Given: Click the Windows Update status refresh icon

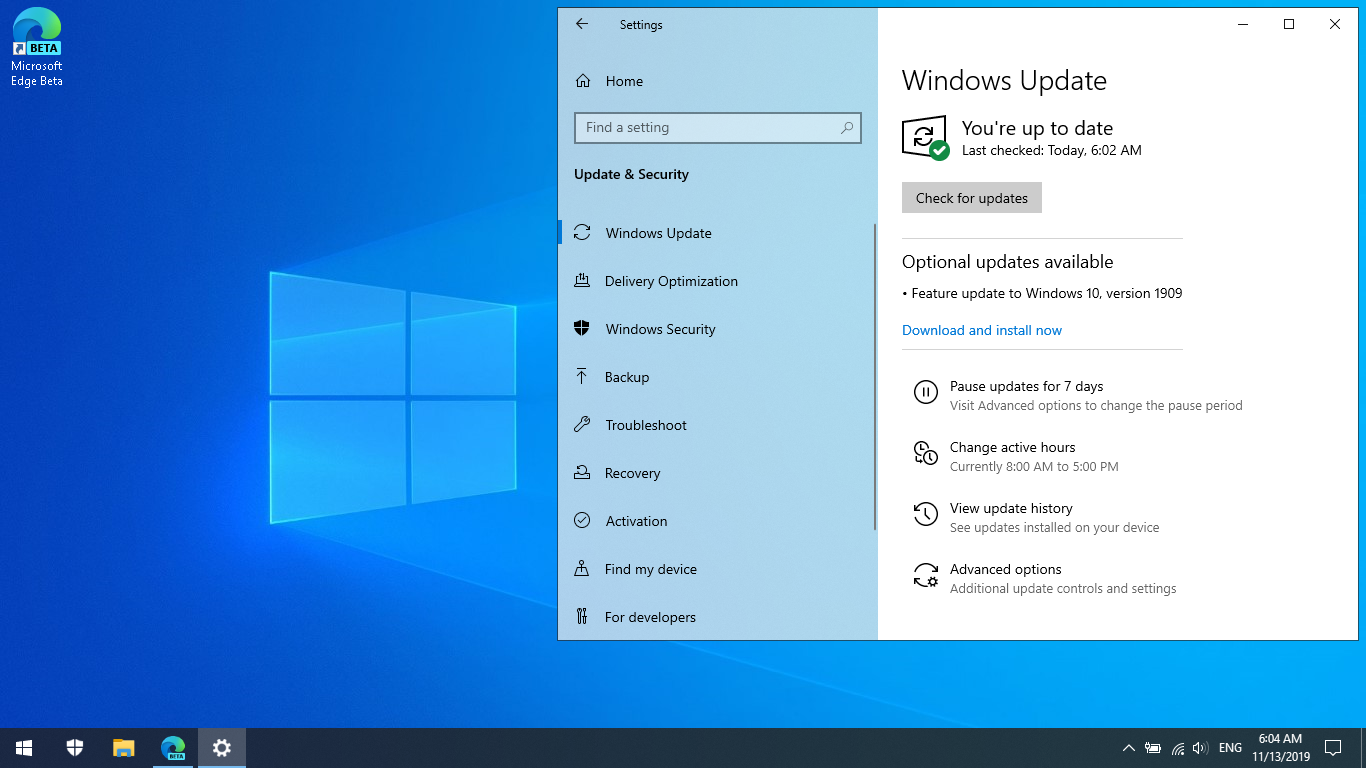Looking at the screenshot, I should (x=925, y=137).
